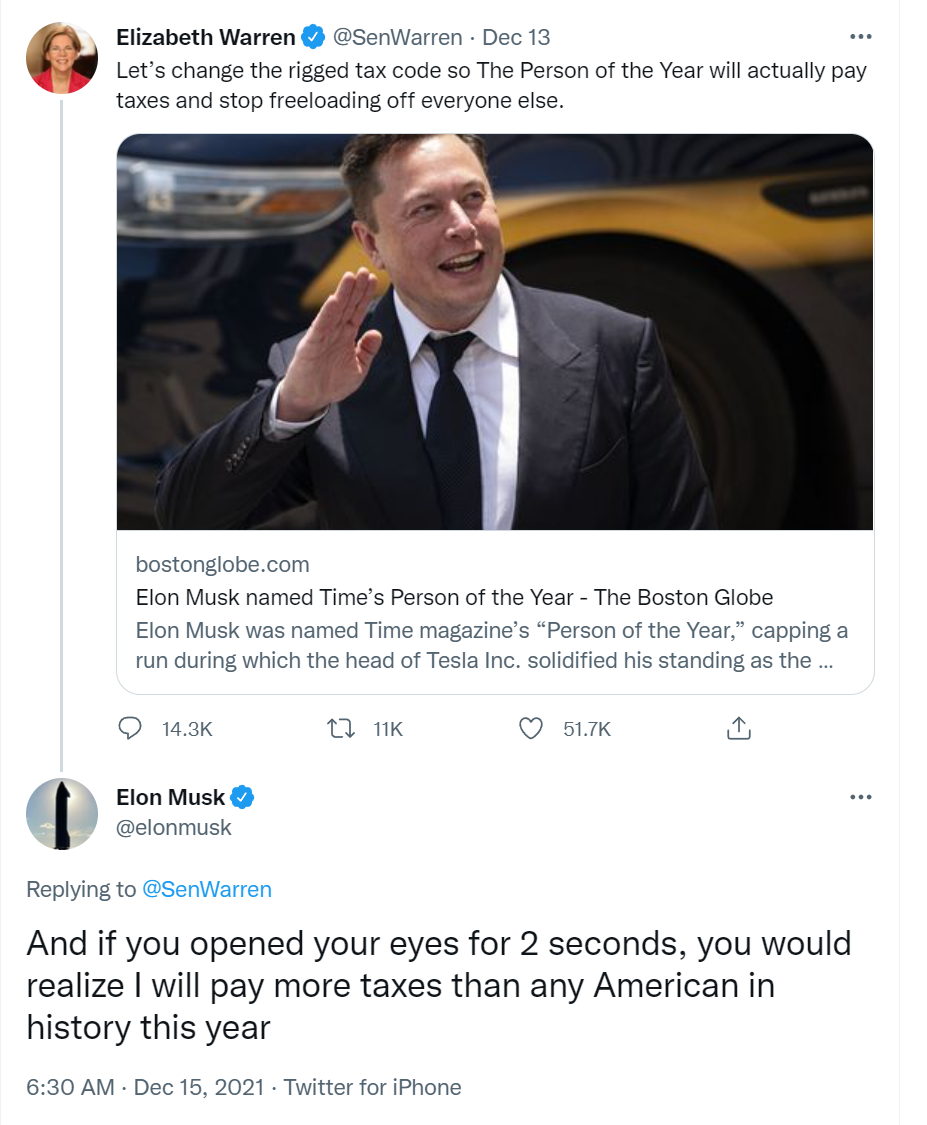Click Elon Musk's rocket avatar
The image size is (927, 1125).
click(61, 815)
